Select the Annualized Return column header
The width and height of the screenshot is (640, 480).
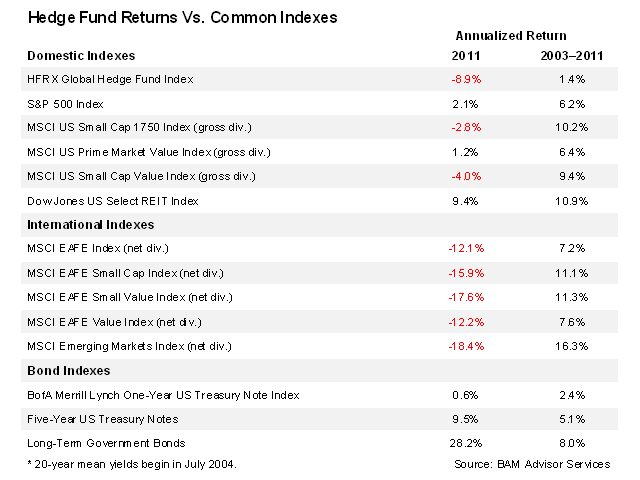point(510,36)
